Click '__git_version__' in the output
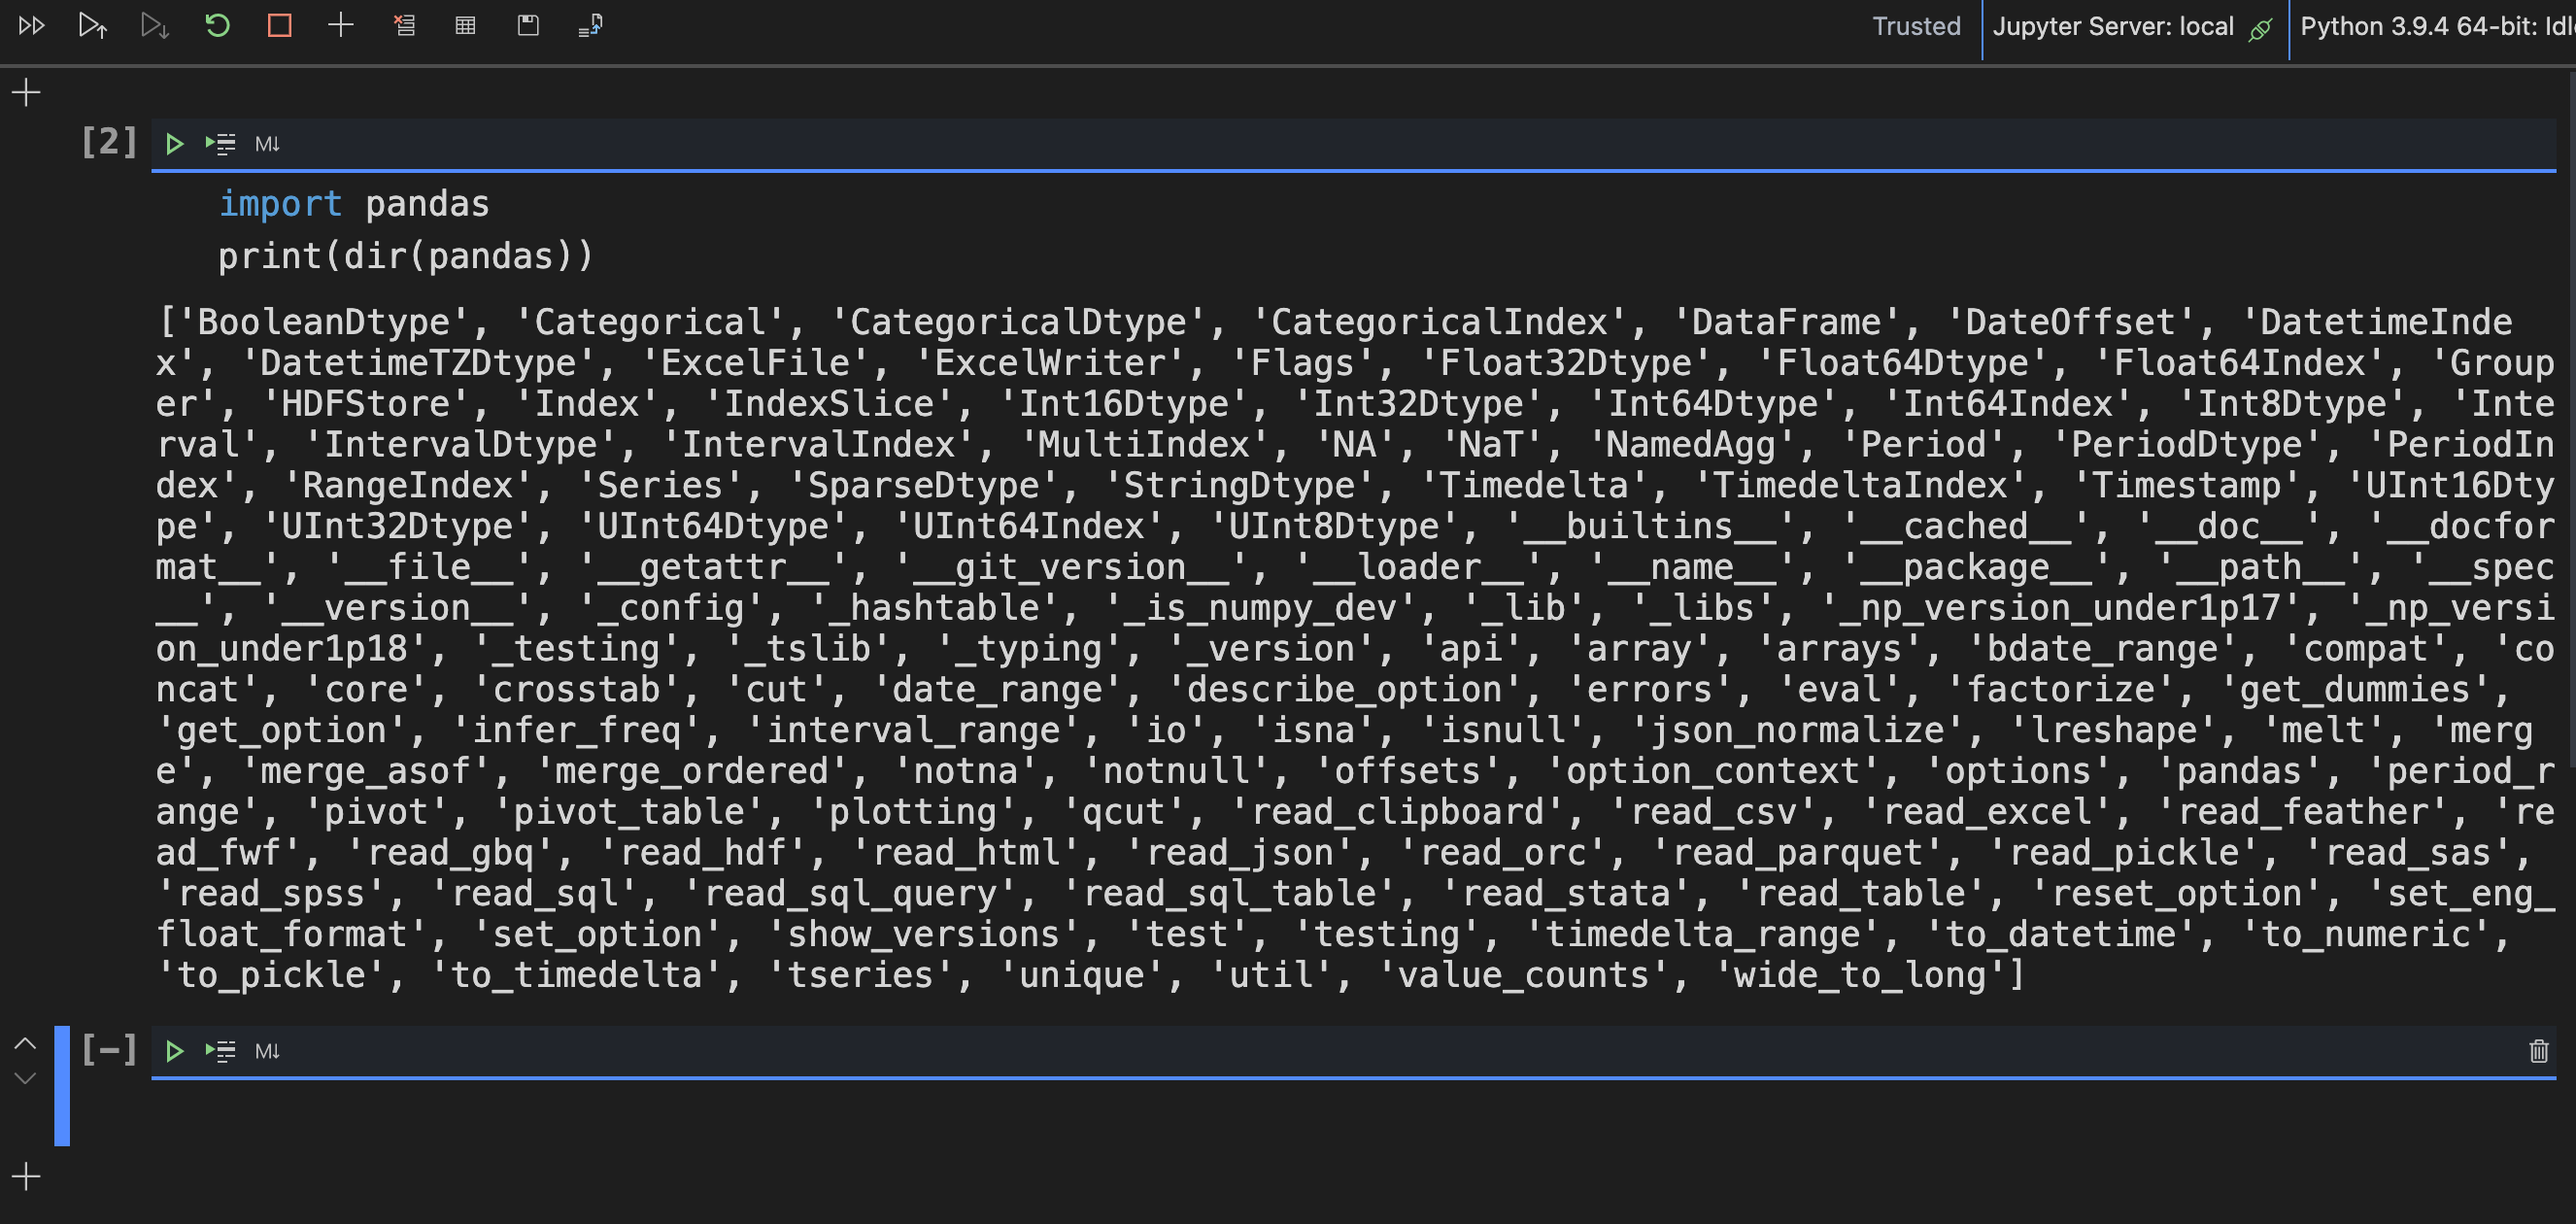The height and width of the screenshot is (1224, 2576). (1070, 567)
